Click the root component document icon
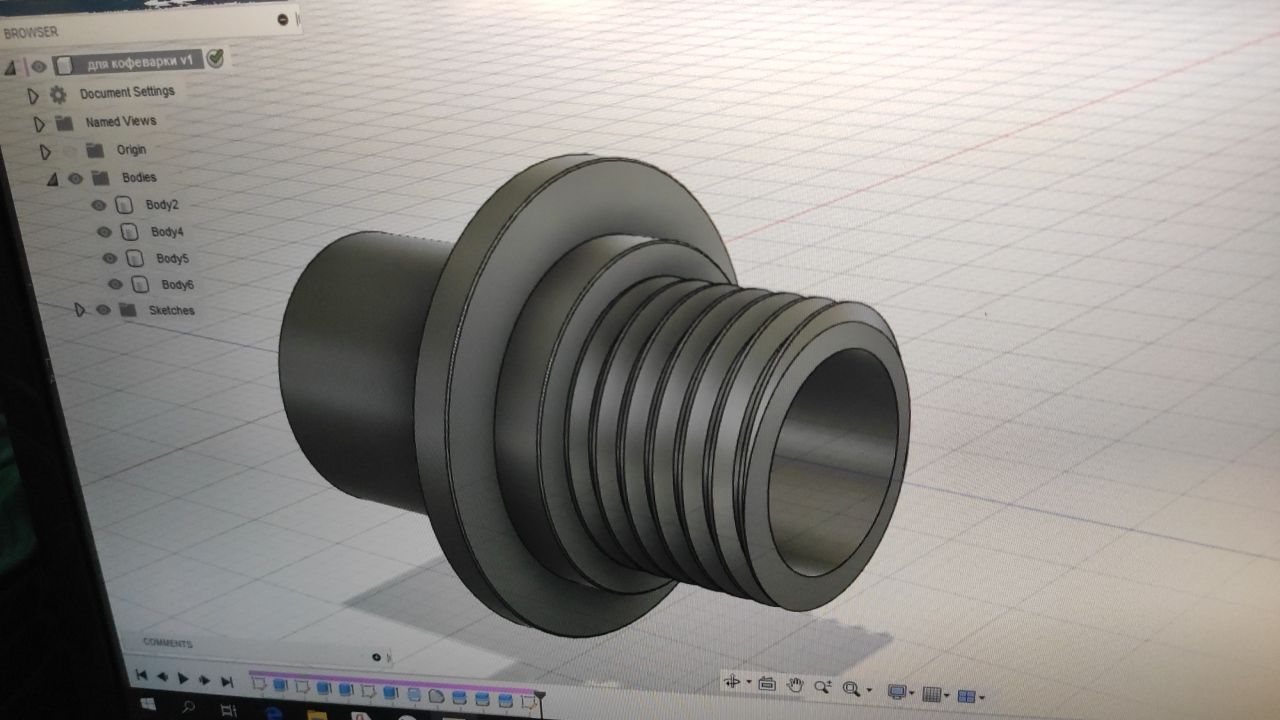 coord(65,66)
